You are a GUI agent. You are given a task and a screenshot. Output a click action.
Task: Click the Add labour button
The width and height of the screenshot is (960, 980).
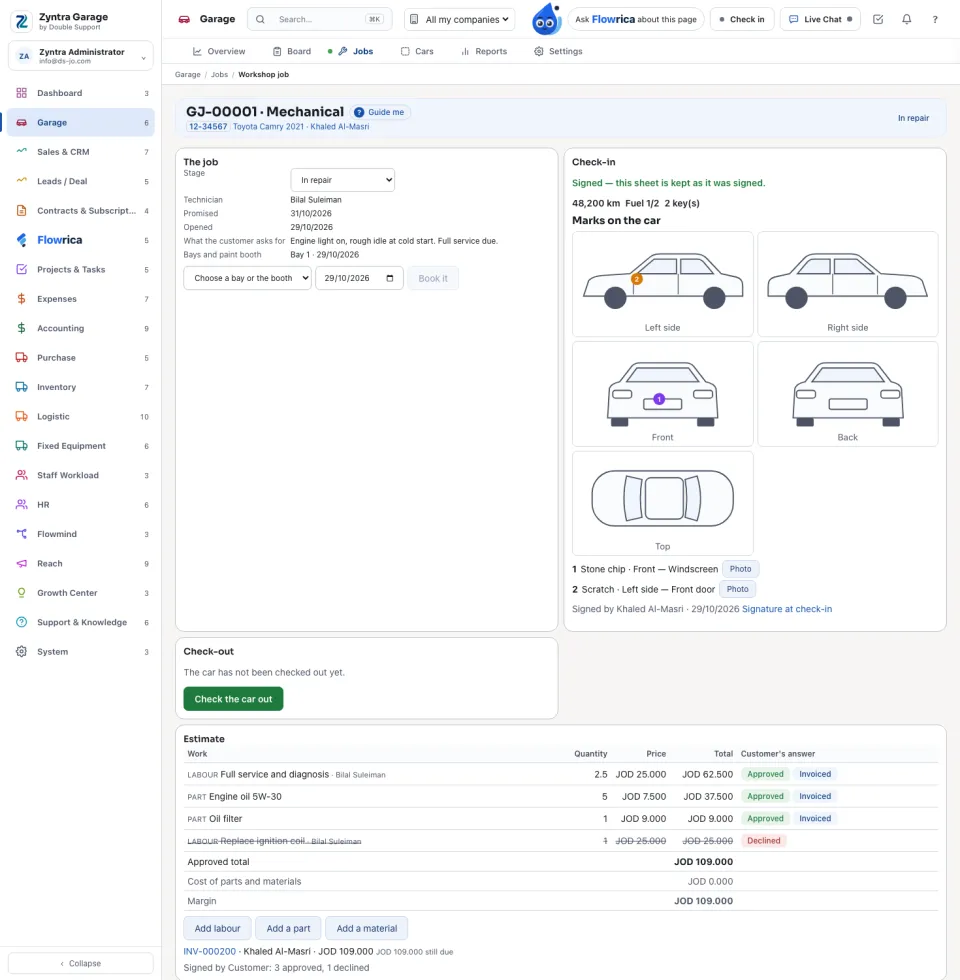pos(217,928)
